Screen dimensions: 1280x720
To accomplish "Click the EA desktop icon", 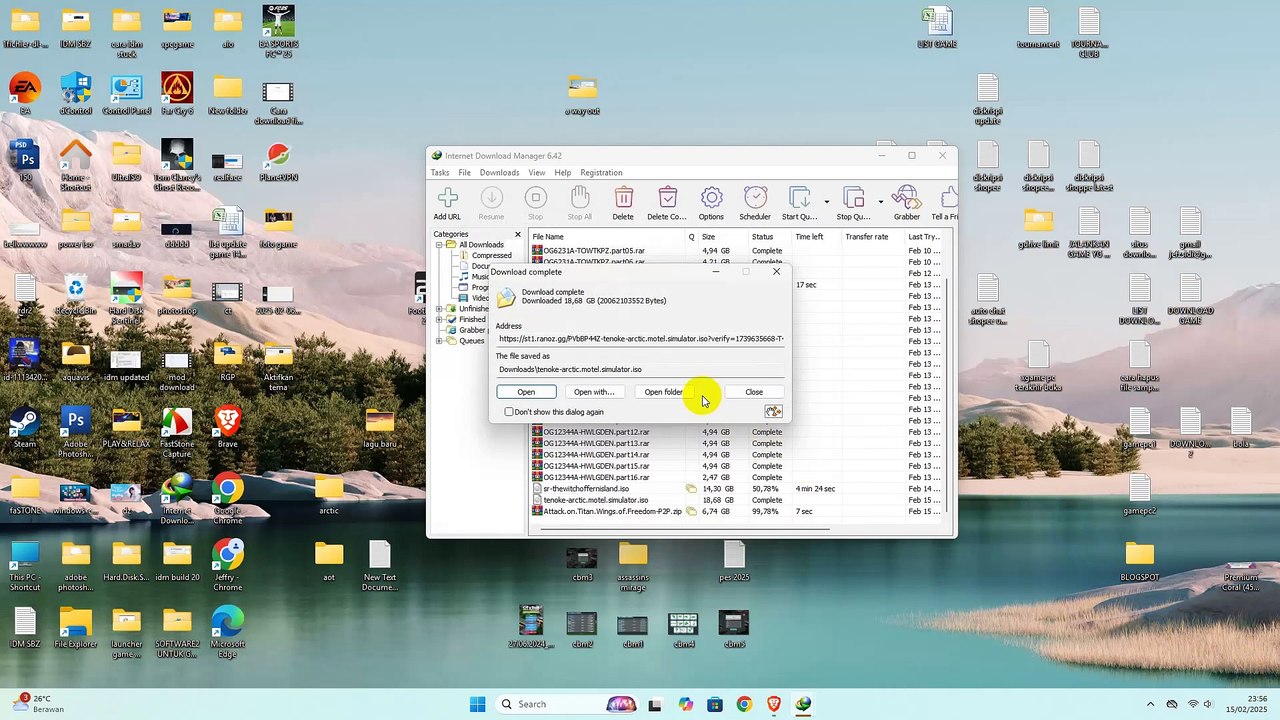I will point(25,88).
